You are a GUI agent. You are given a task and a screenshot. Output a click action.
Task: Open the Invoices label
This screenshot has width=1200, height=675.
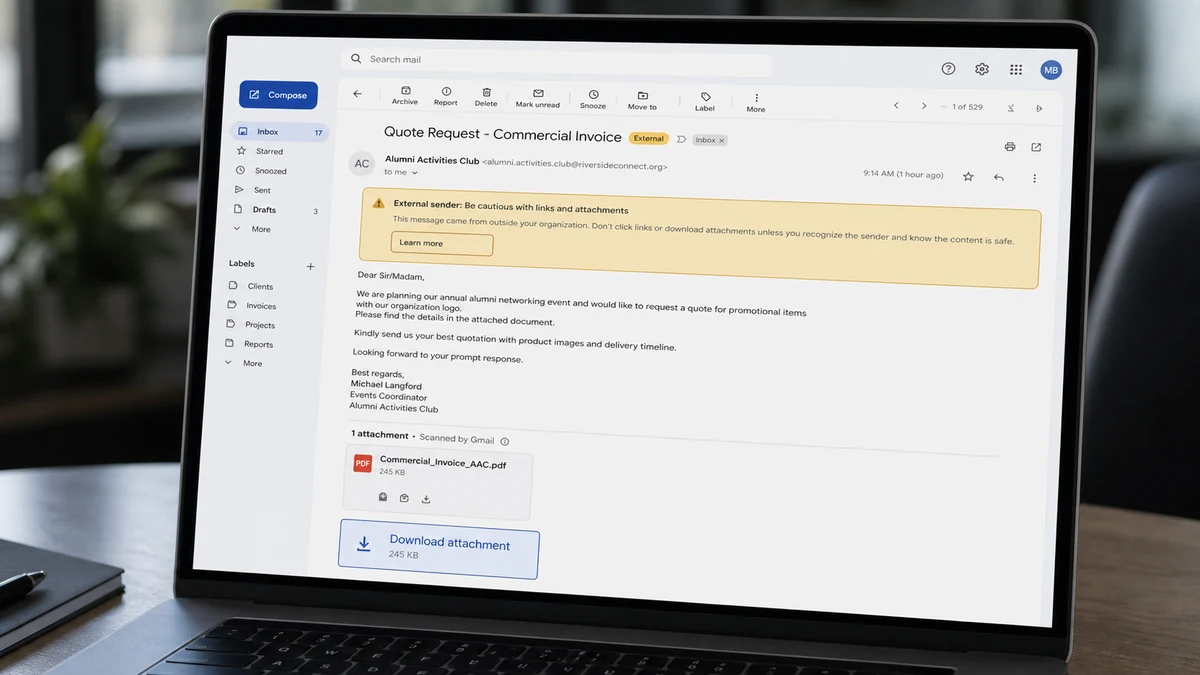click(252, 306)
